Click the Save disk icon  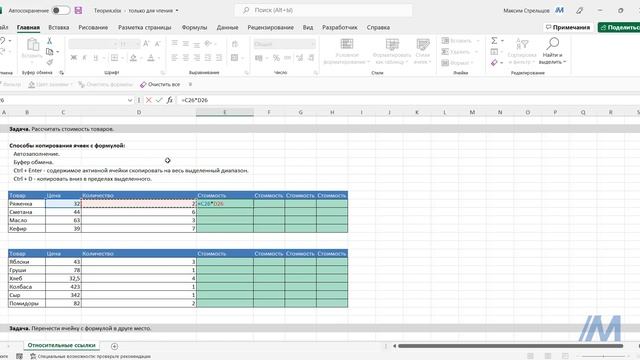78,11
